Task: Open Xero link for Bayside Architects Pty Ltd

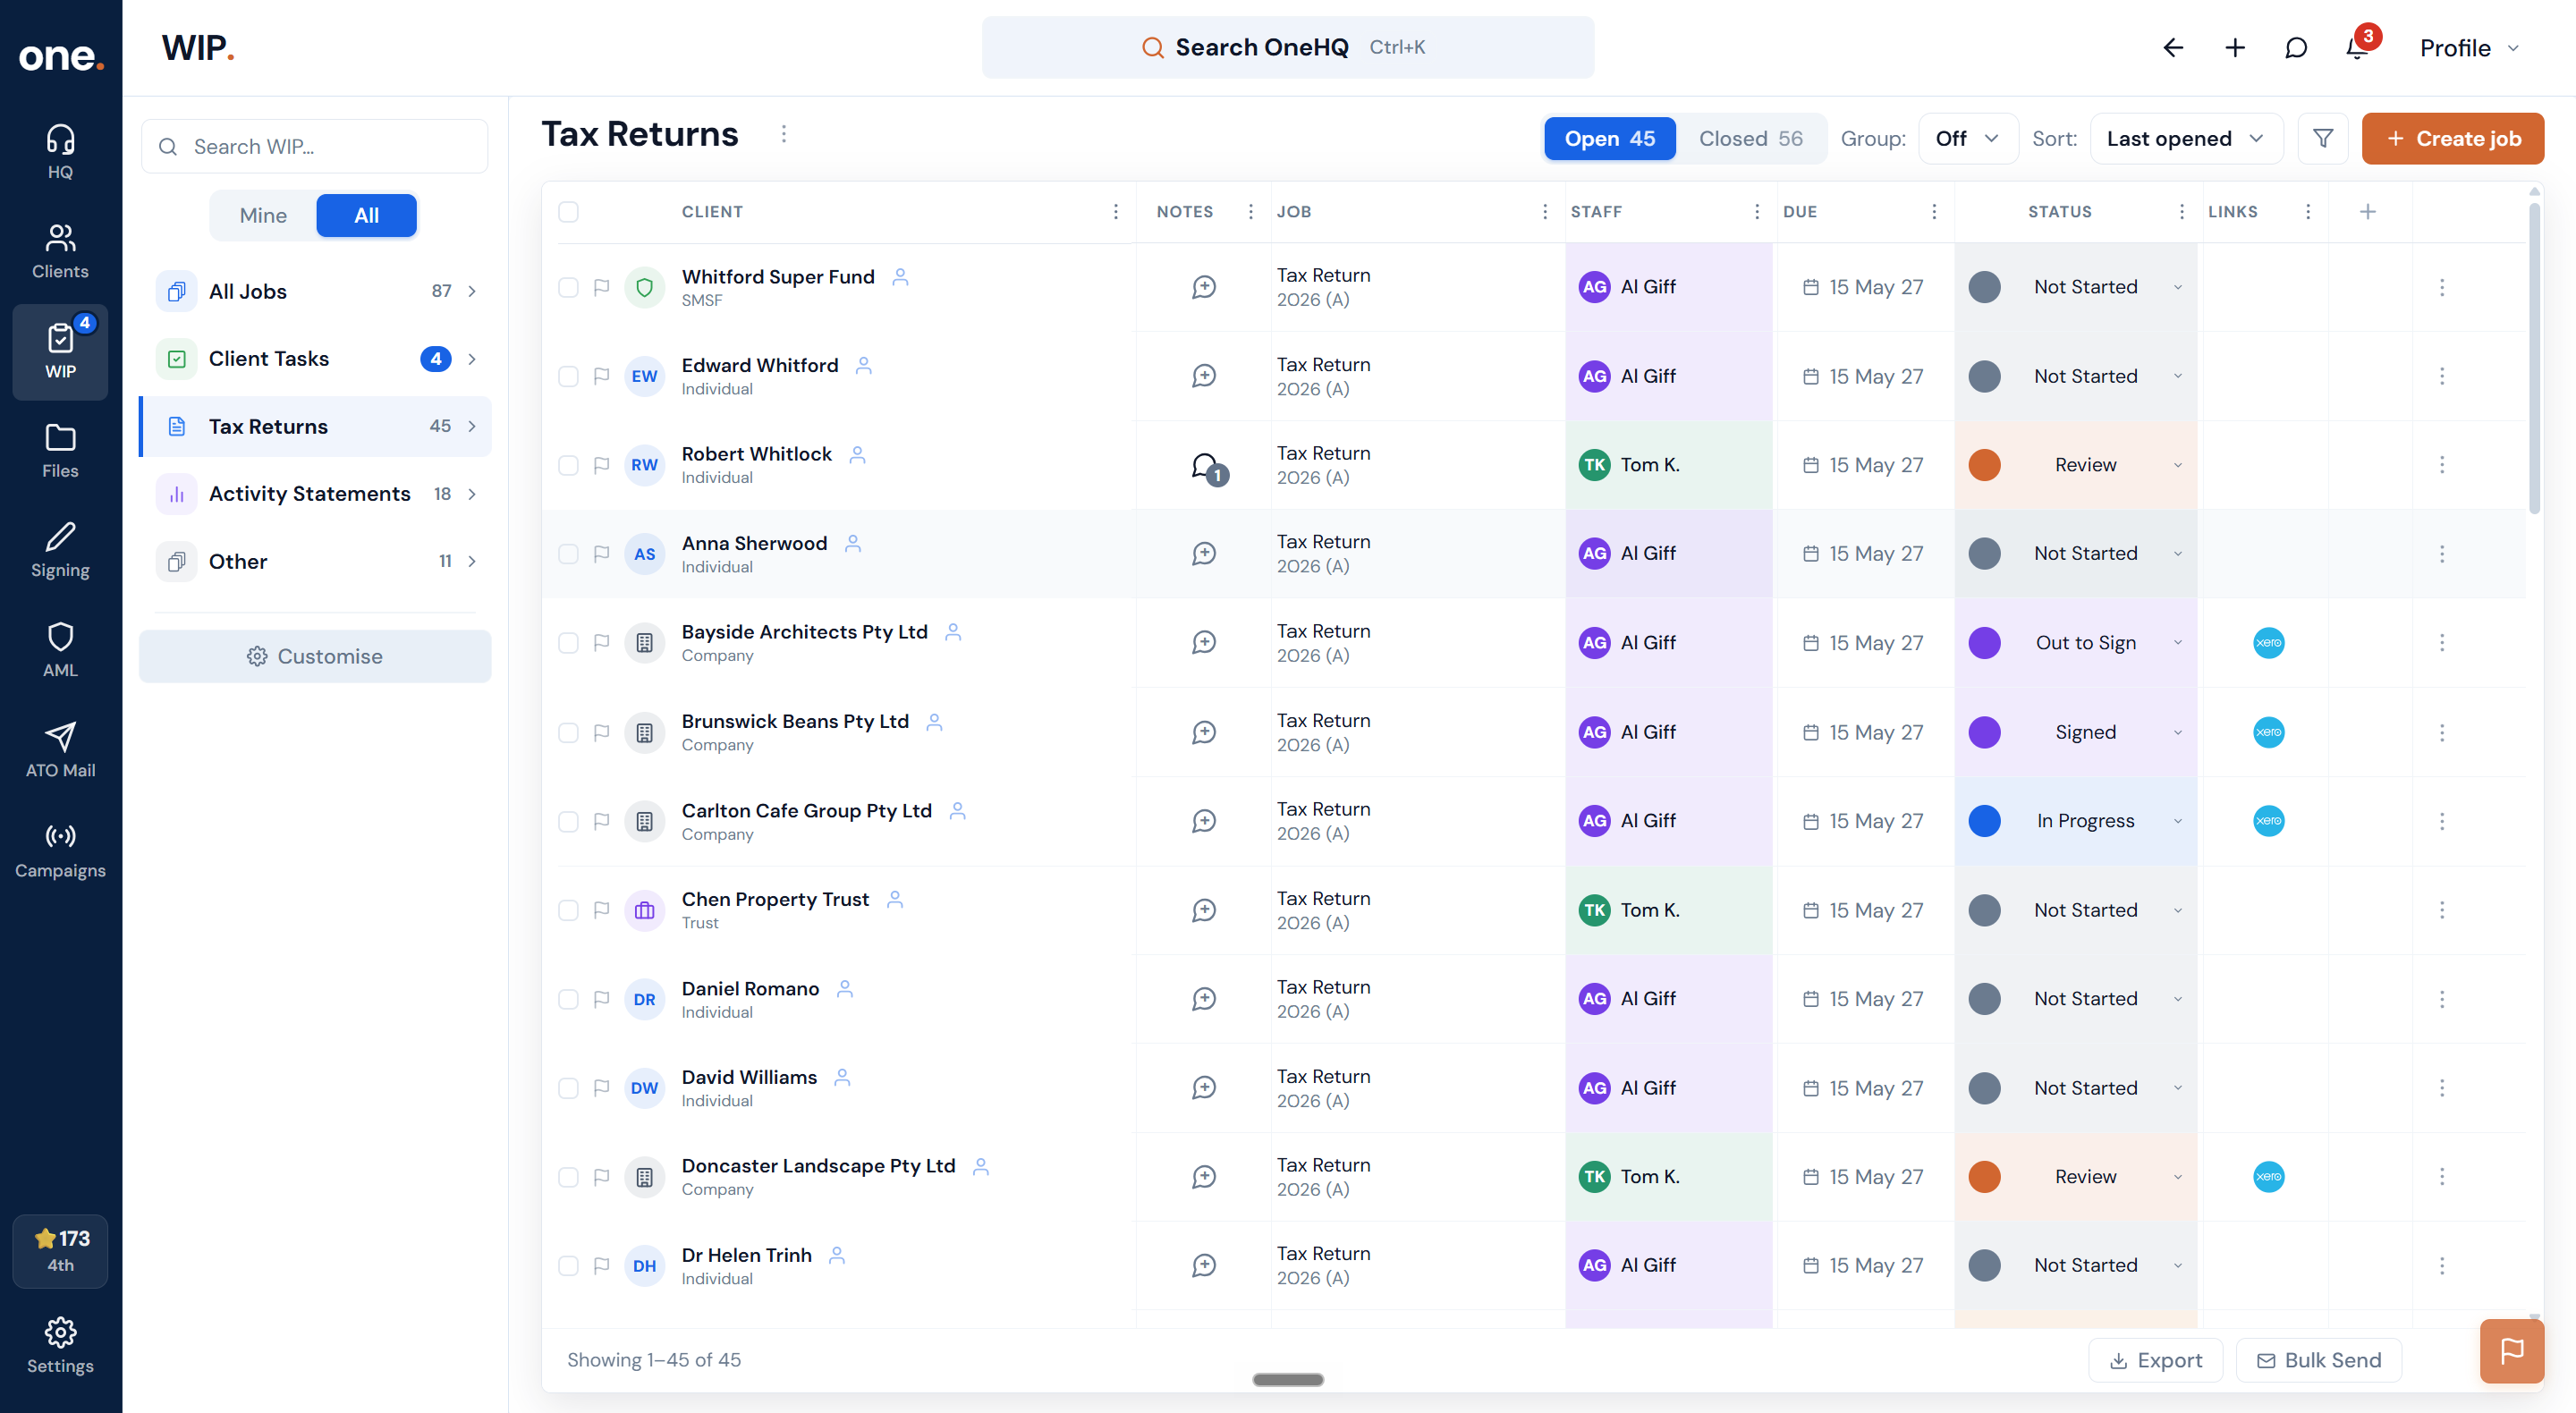Action: pos(2268,642)
